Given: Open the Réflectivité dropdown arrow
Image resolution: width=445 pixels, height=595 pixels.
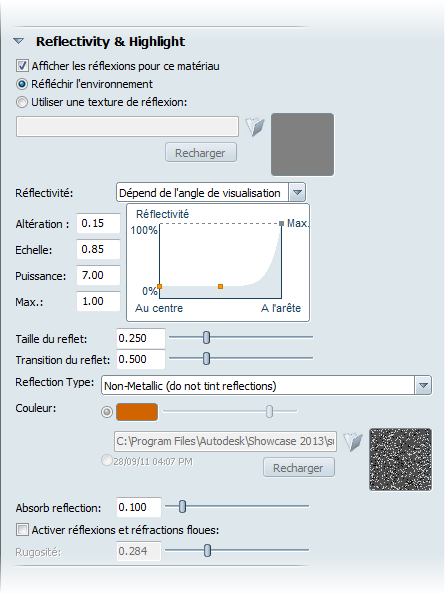Looking at the screenshot, I should 297,193.
